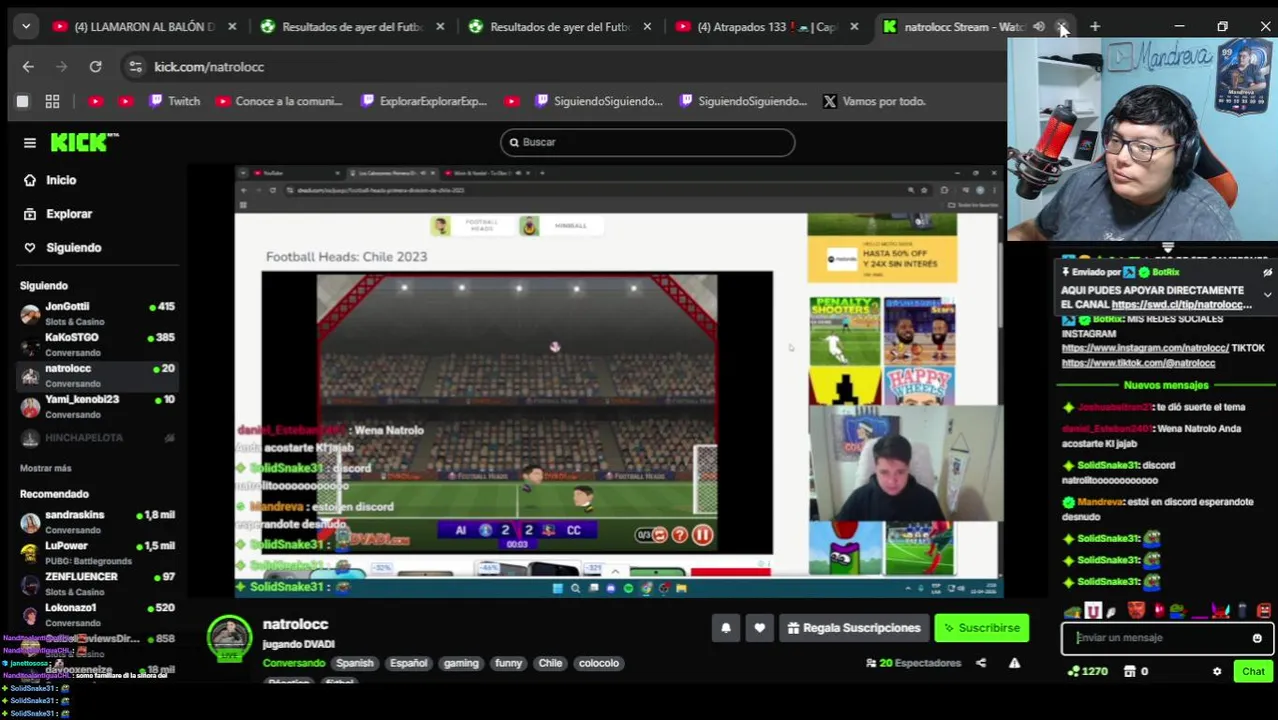Select the colocolo tag
1278x720 pixels.
[599, 663]
